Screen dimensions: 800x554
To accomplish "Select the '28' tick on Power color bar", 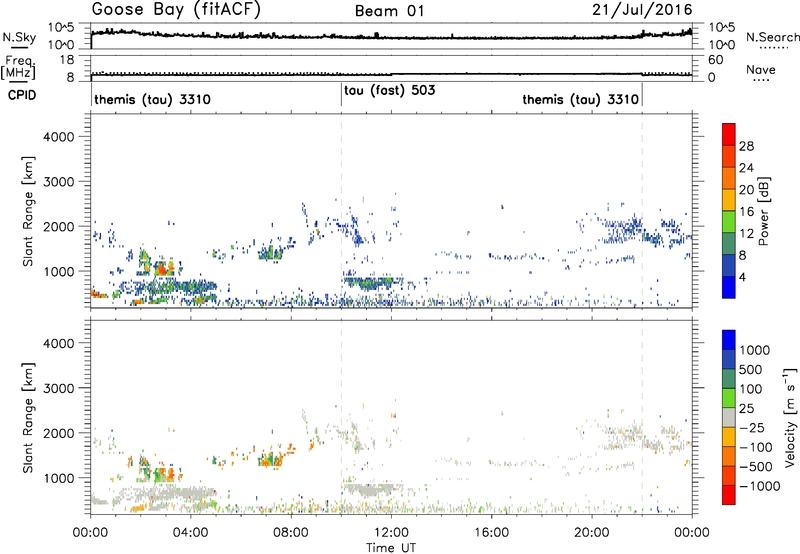I will point(746,146).
